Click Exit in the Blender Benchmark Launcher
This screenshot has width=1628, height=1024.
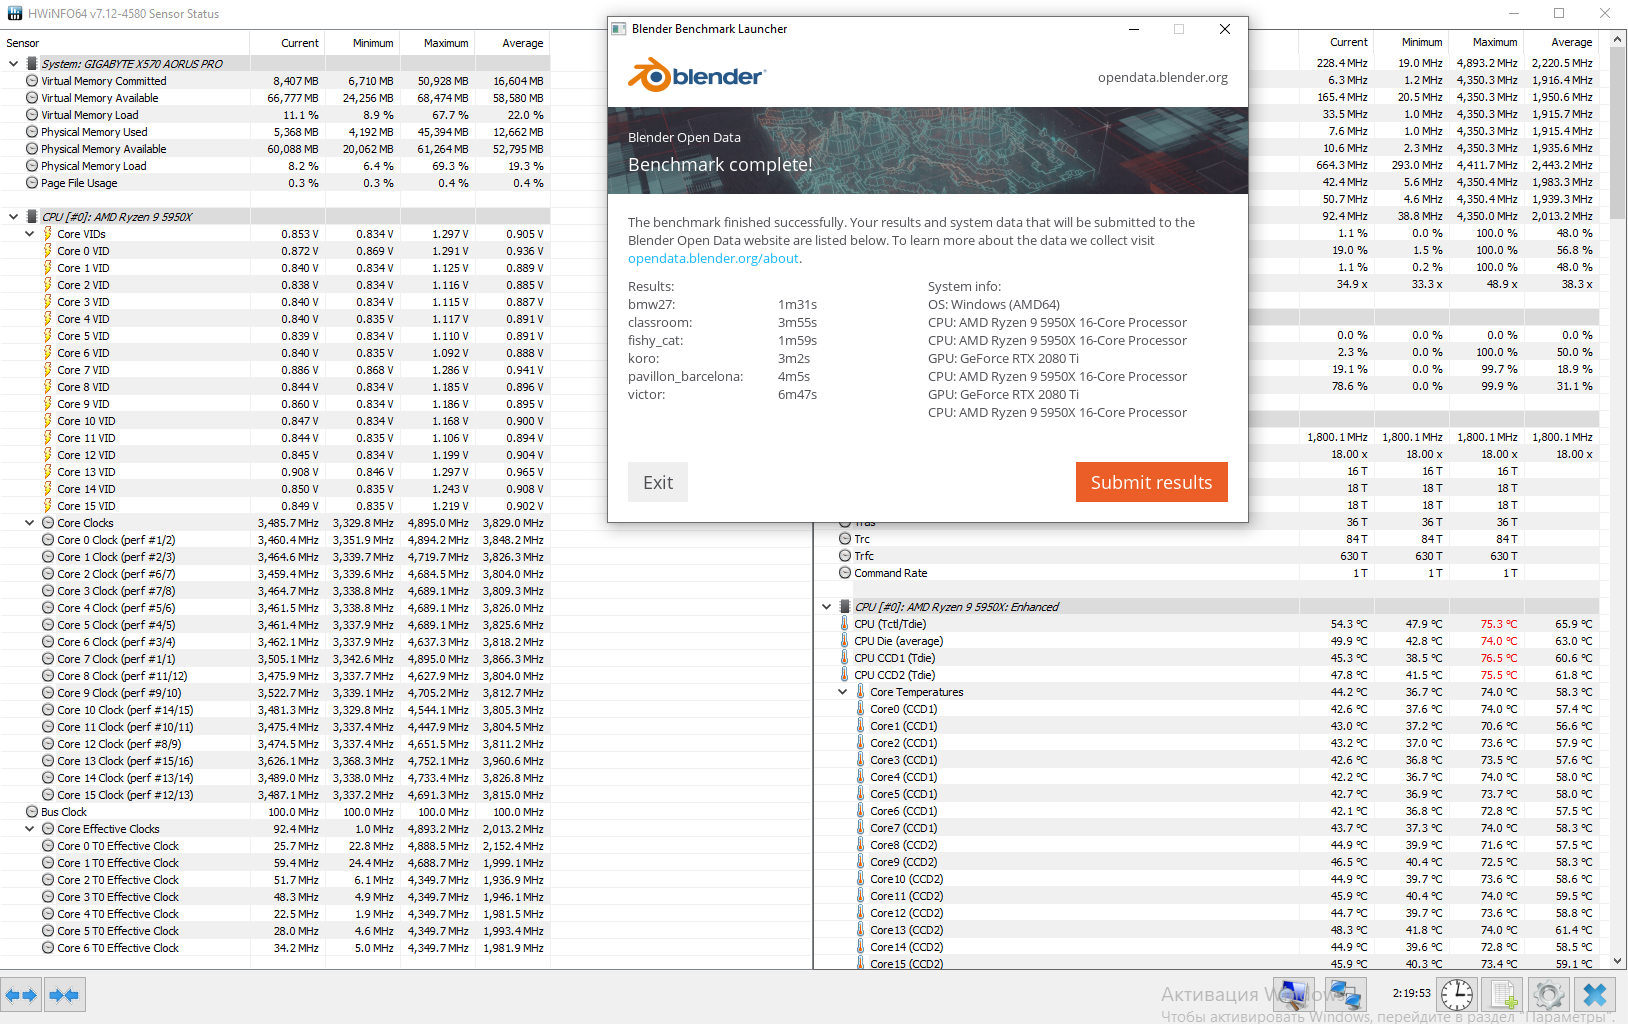click(658, 482)
